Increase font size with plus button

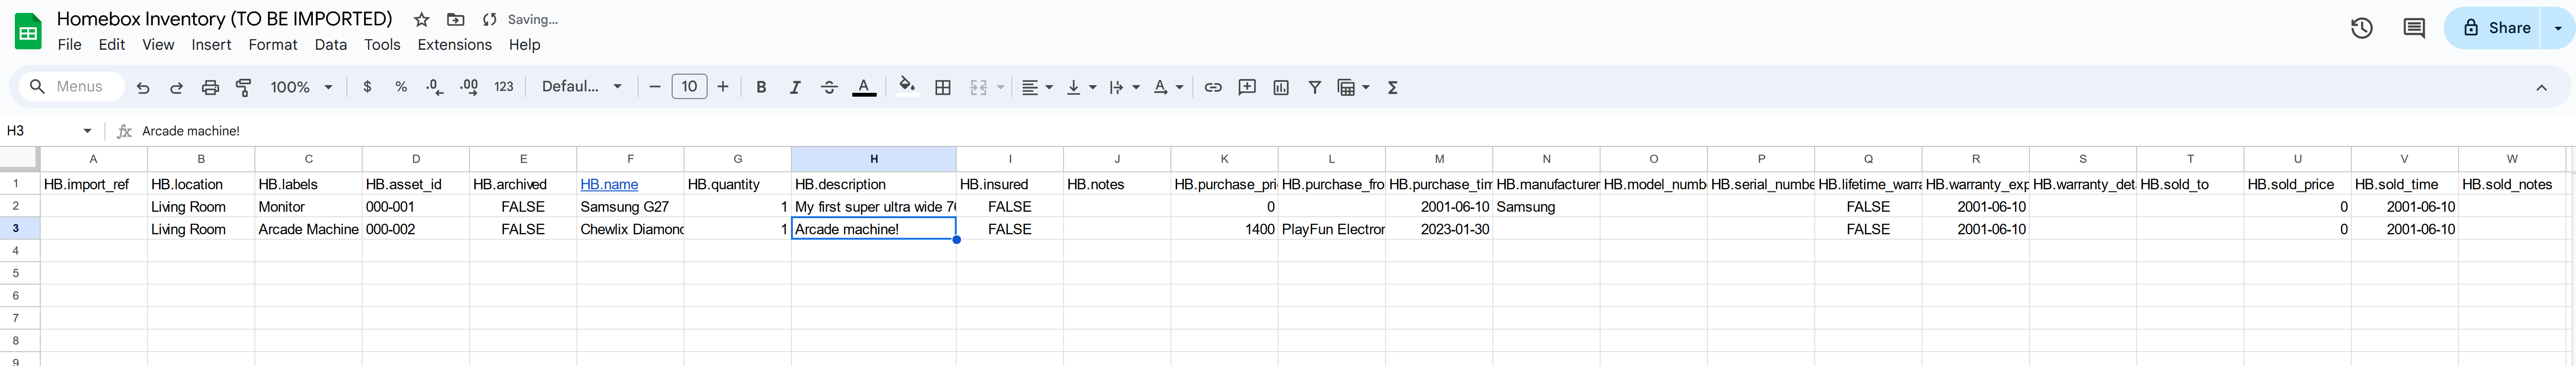(723, 87)
